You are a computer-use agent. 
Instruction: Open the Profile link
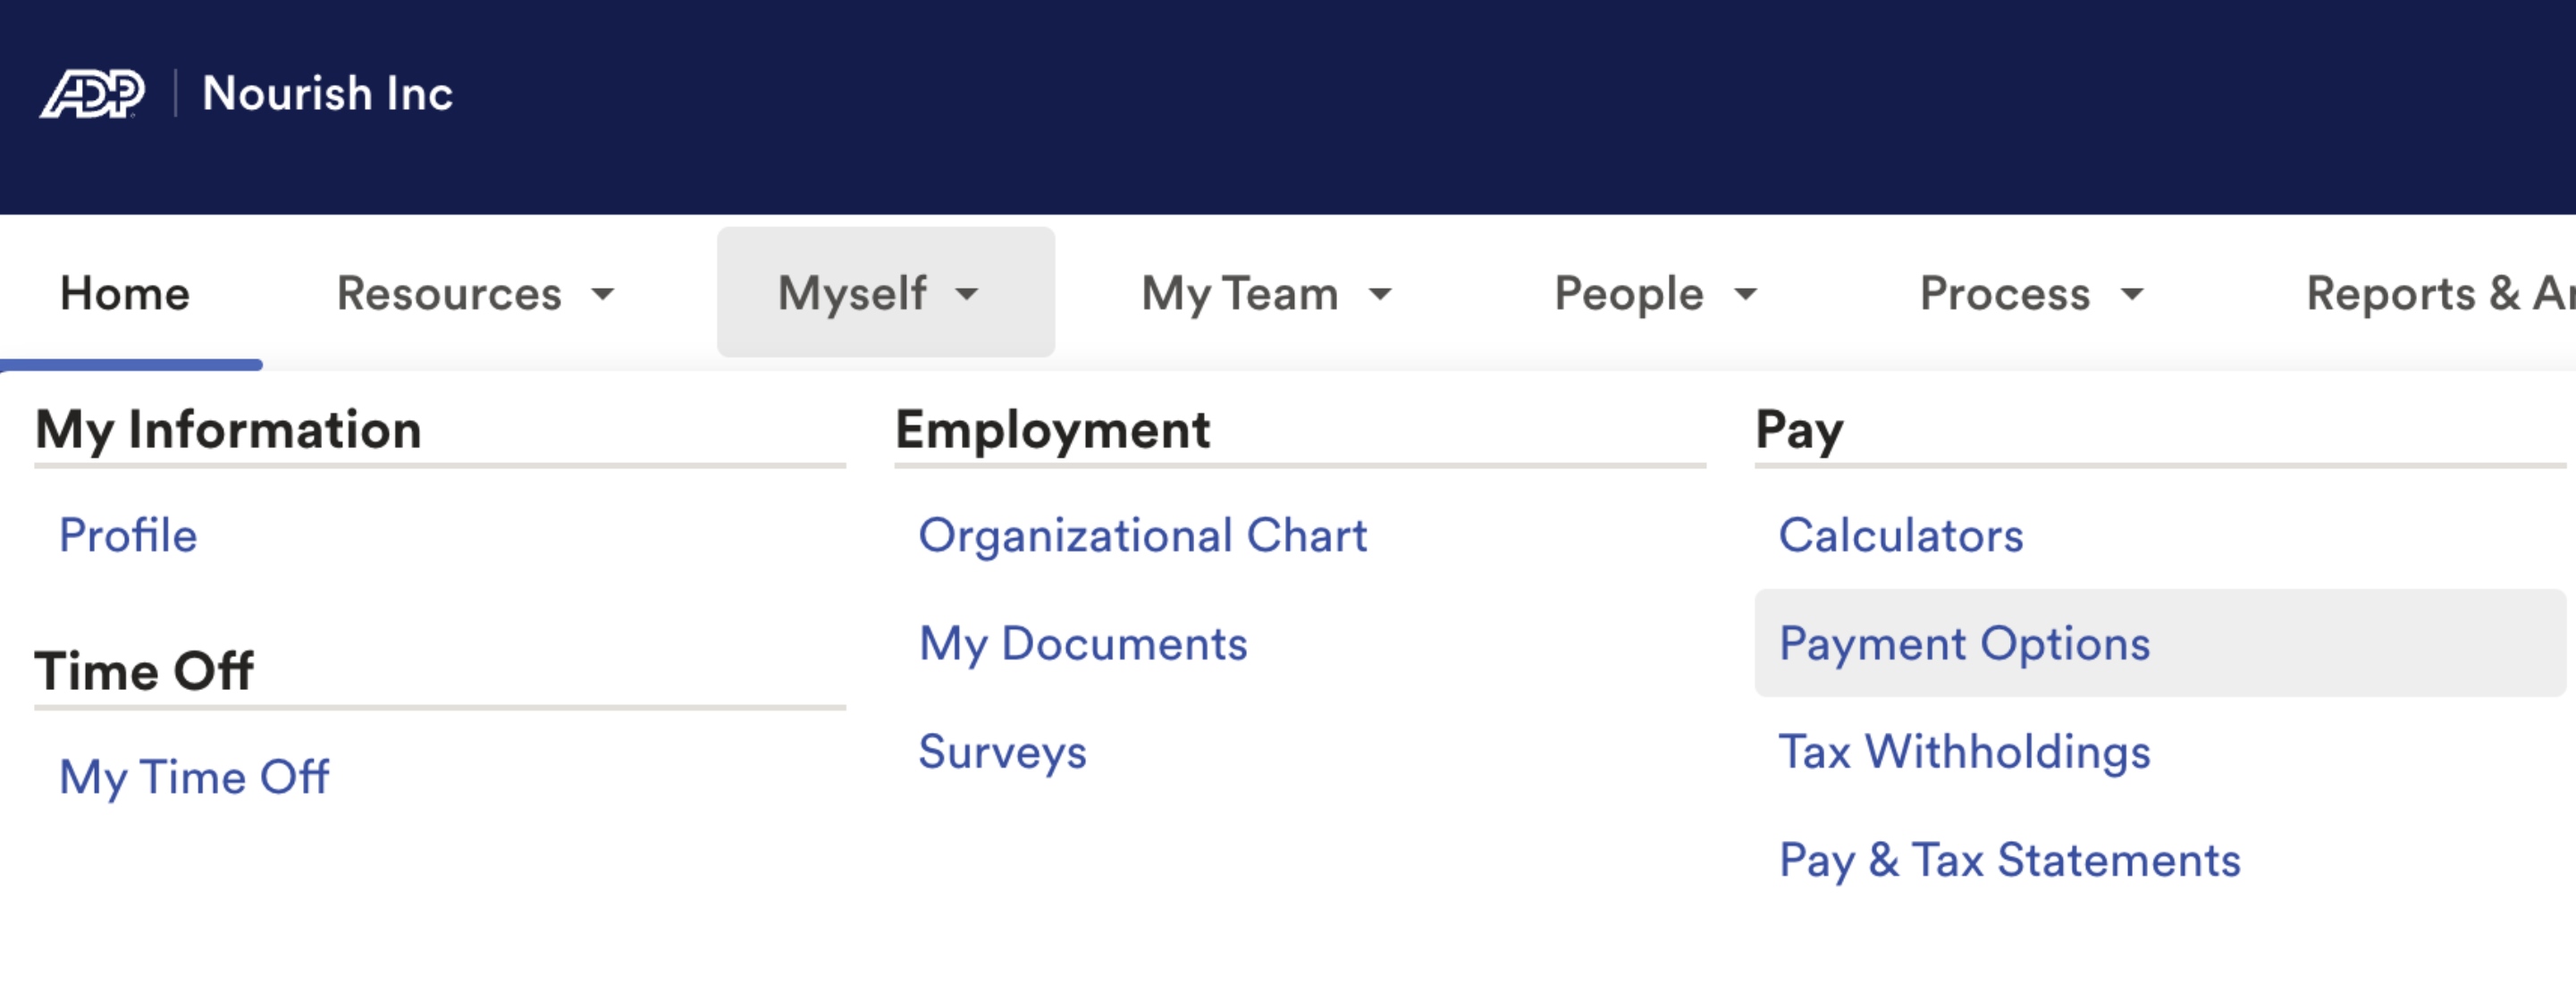click(128, 536)
